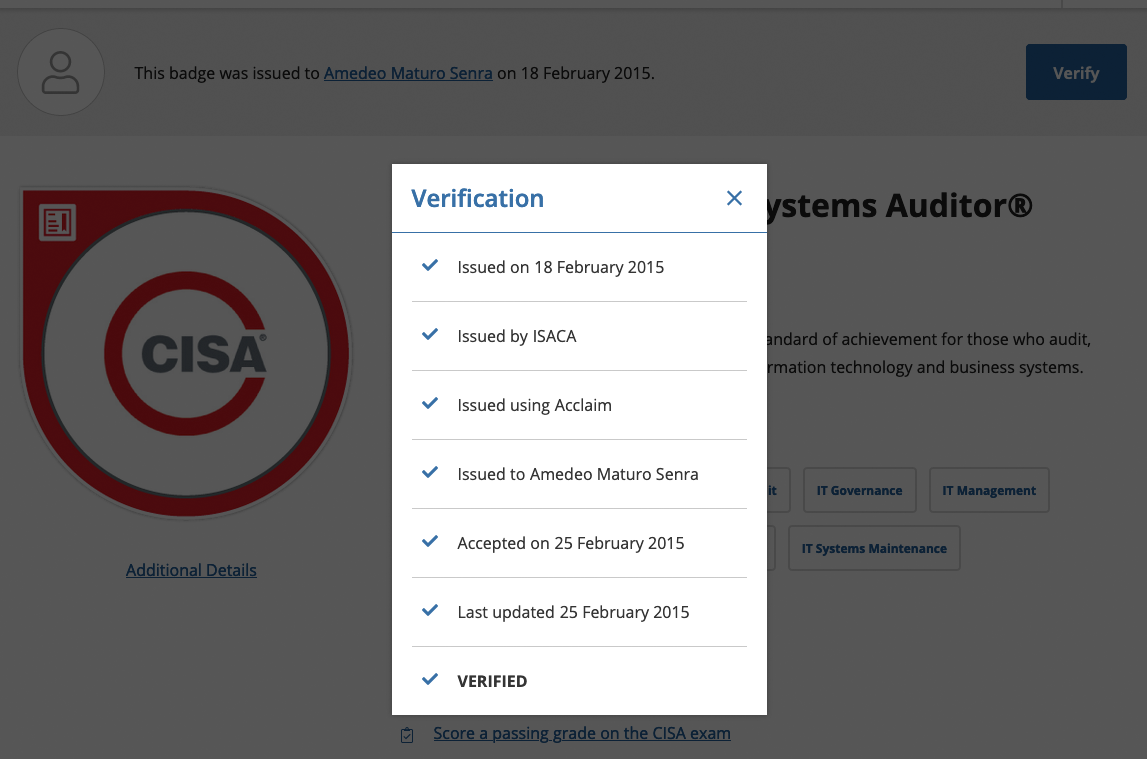The height and width of the screenshot is (759, 1147).
Task: Open the Additional Details link
Action: 191,570
